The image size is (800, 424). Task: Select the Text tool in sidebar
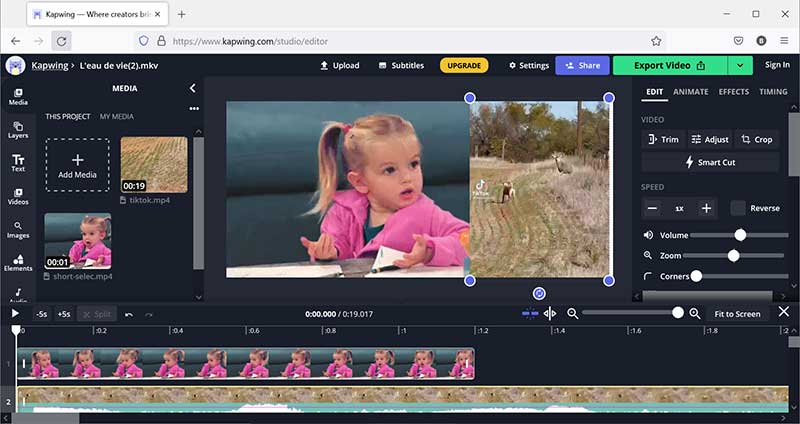point(18,163)
